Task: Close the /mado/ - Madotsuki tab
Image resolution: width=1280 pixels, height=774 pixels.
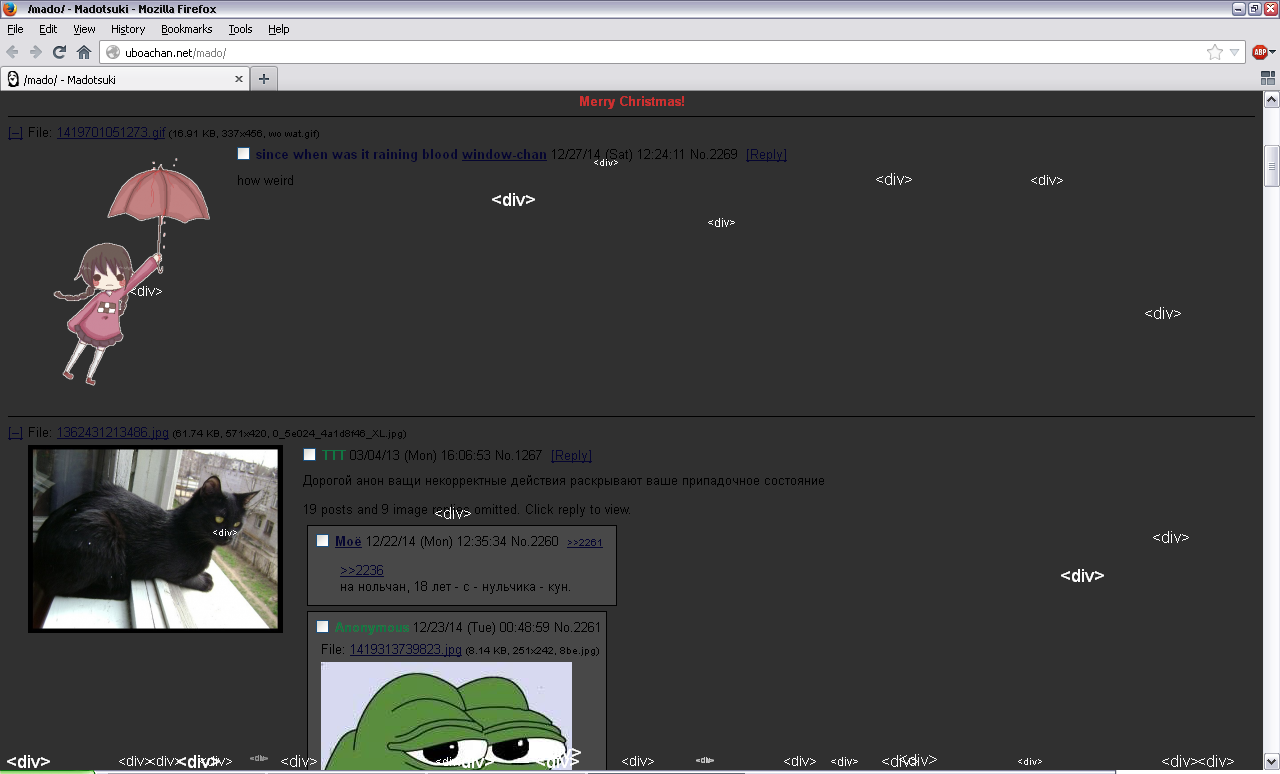Action: (x=239, y=79)
